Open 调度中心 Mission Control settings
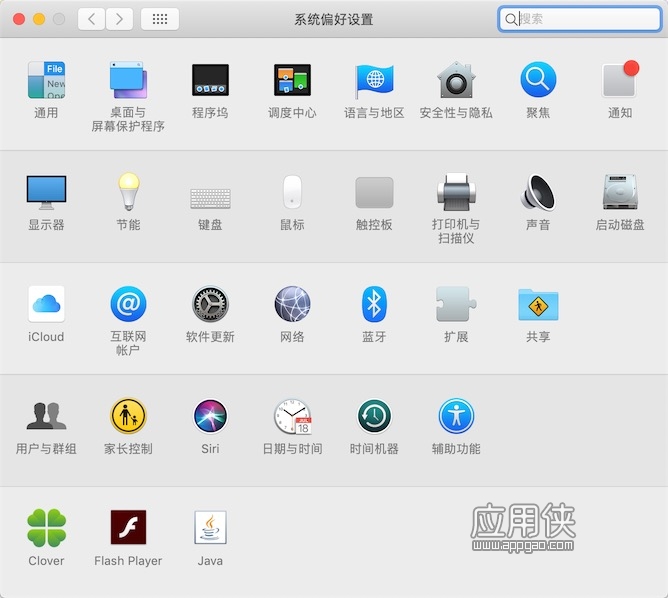Viewport: 668px width, 598px height. tap(292, 80)
